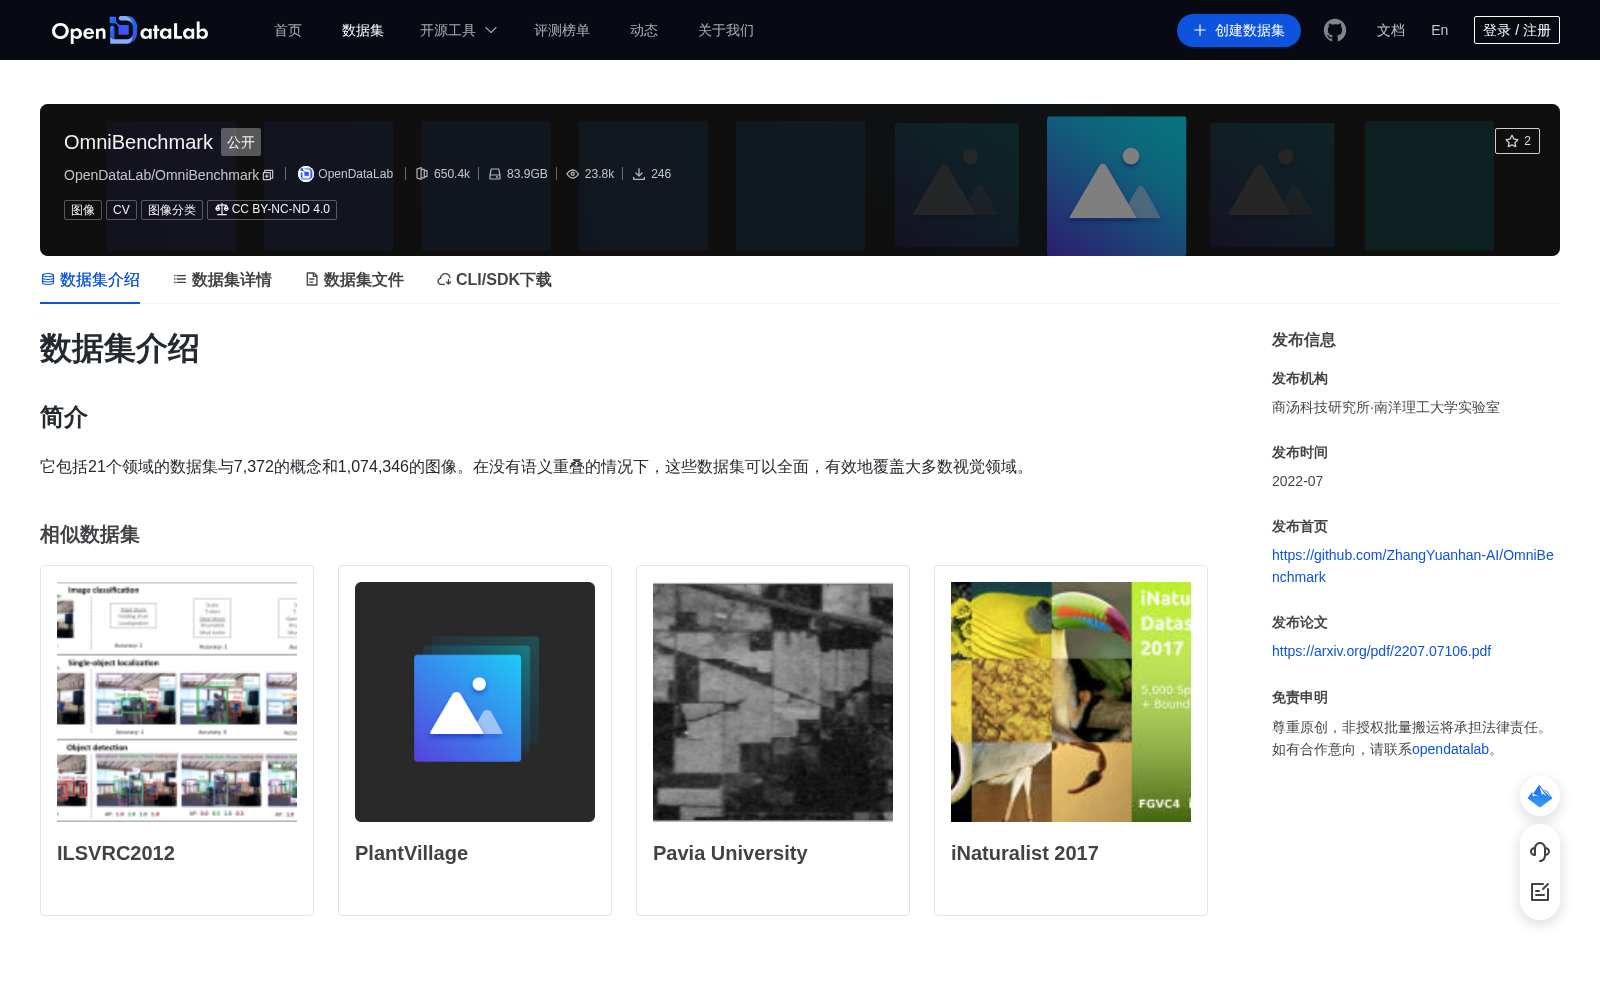Click the 相似数据集 heading

coord(90,535)
